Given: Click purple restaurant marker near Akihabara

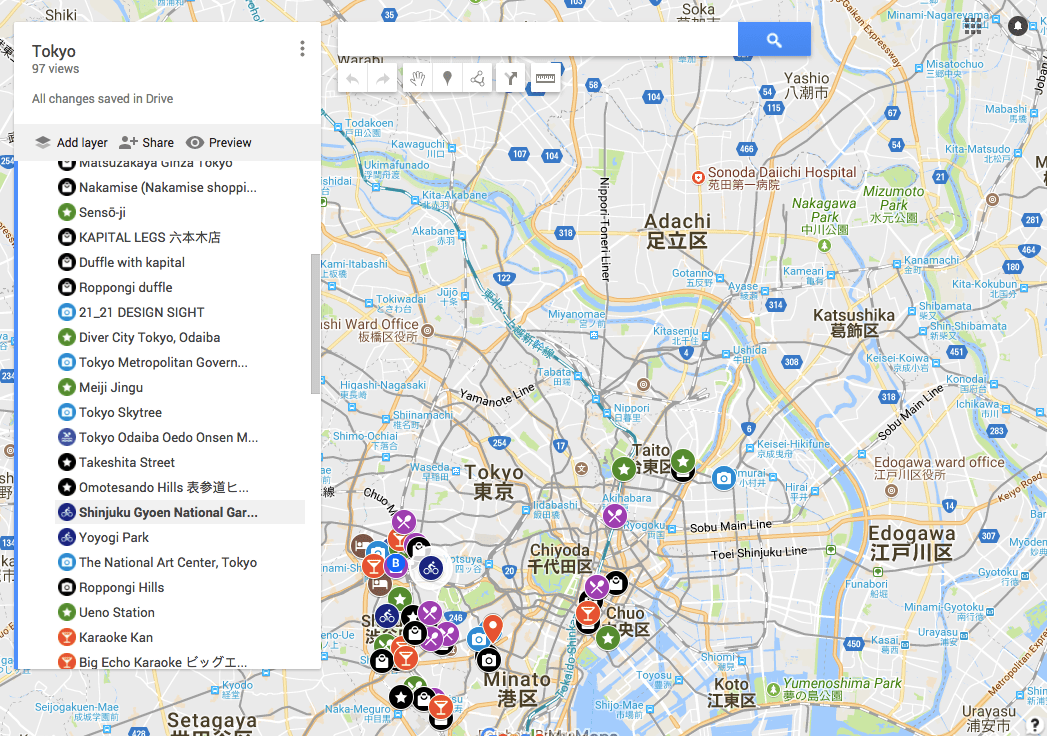Looking at the screenshot, I should tap(614, 516).
